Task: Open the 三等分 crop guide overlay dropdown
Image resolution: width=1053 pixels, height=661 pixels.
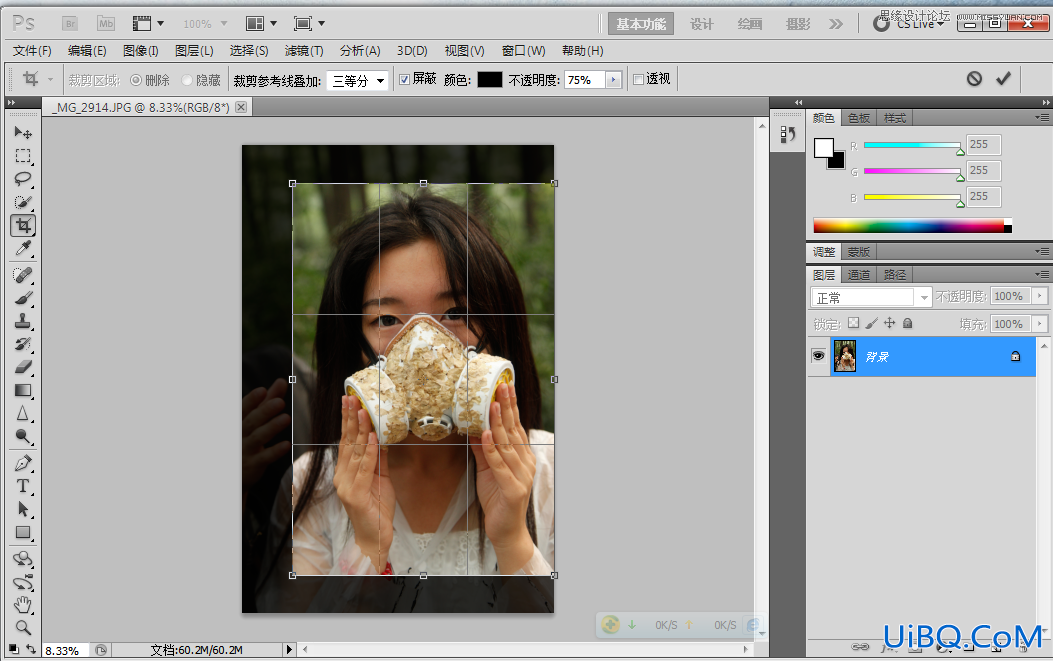Action: [358, 81]
